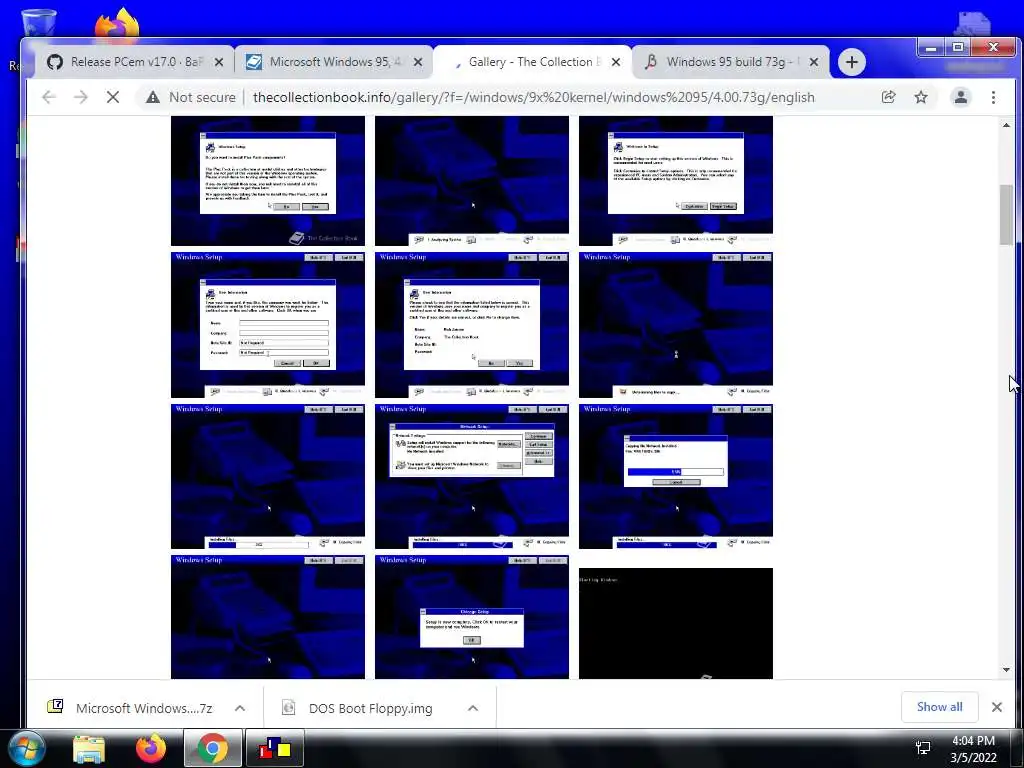Image resolution: width=1024 pixels, height=768 pixels.
Task: Open the Network Setup dialog thumbnail
Action: click(x=472, y=476)
